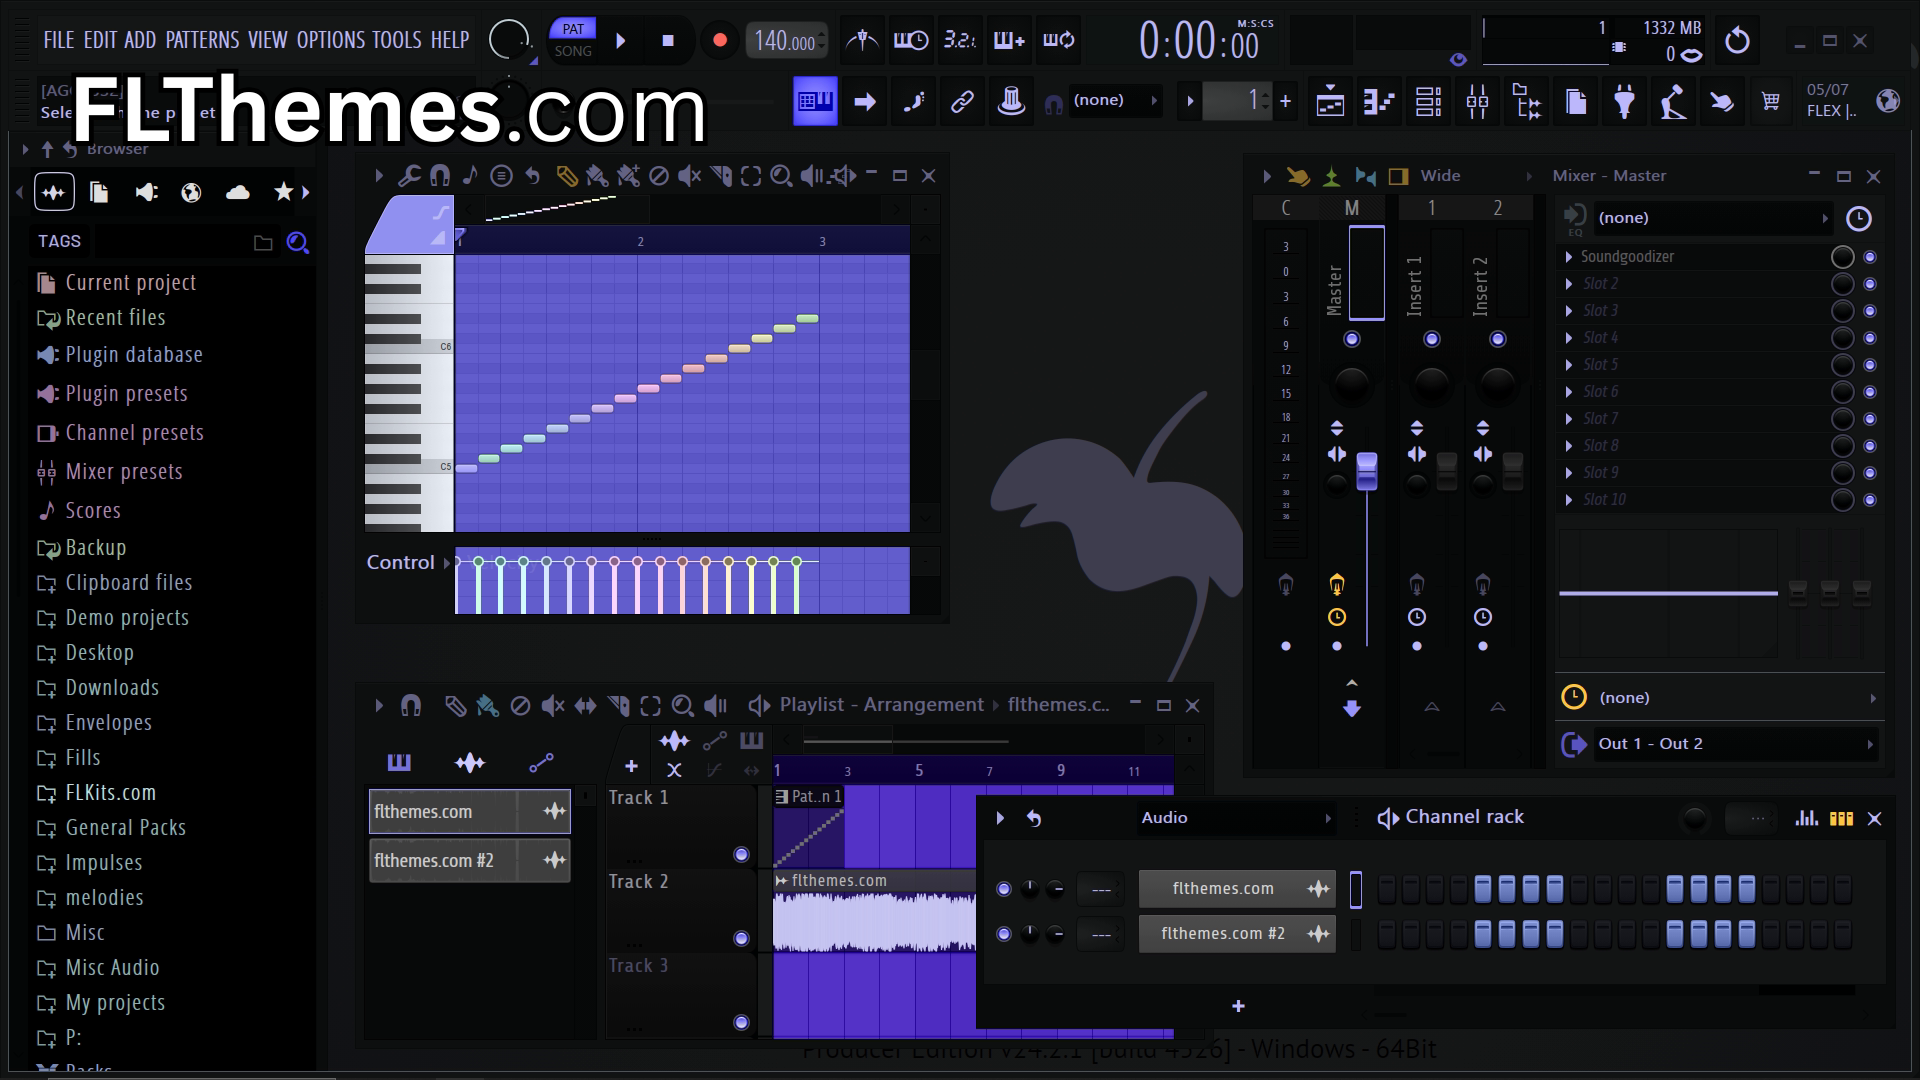This screenshot has width=1920, height=1080.
Task: Toggle the metronome icon
Action: [x=862, y=40]
